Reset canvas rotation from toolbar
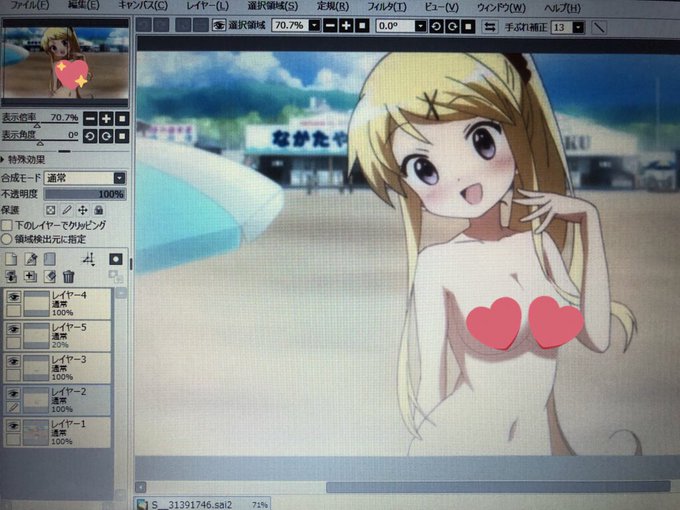The image size is (680, 510). pos(468,27)
